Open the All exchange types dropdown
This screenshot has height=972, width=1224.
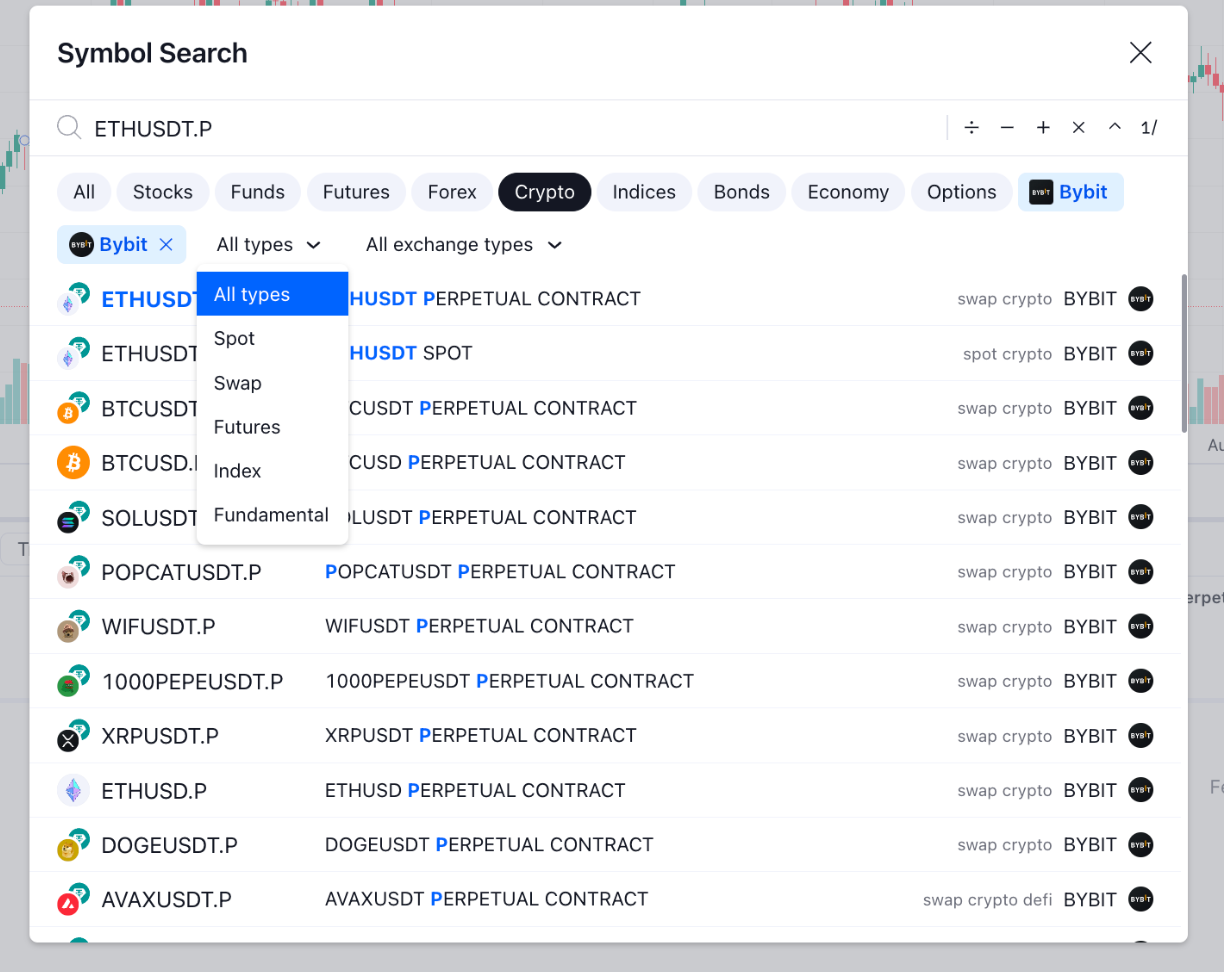pos(463,245)
